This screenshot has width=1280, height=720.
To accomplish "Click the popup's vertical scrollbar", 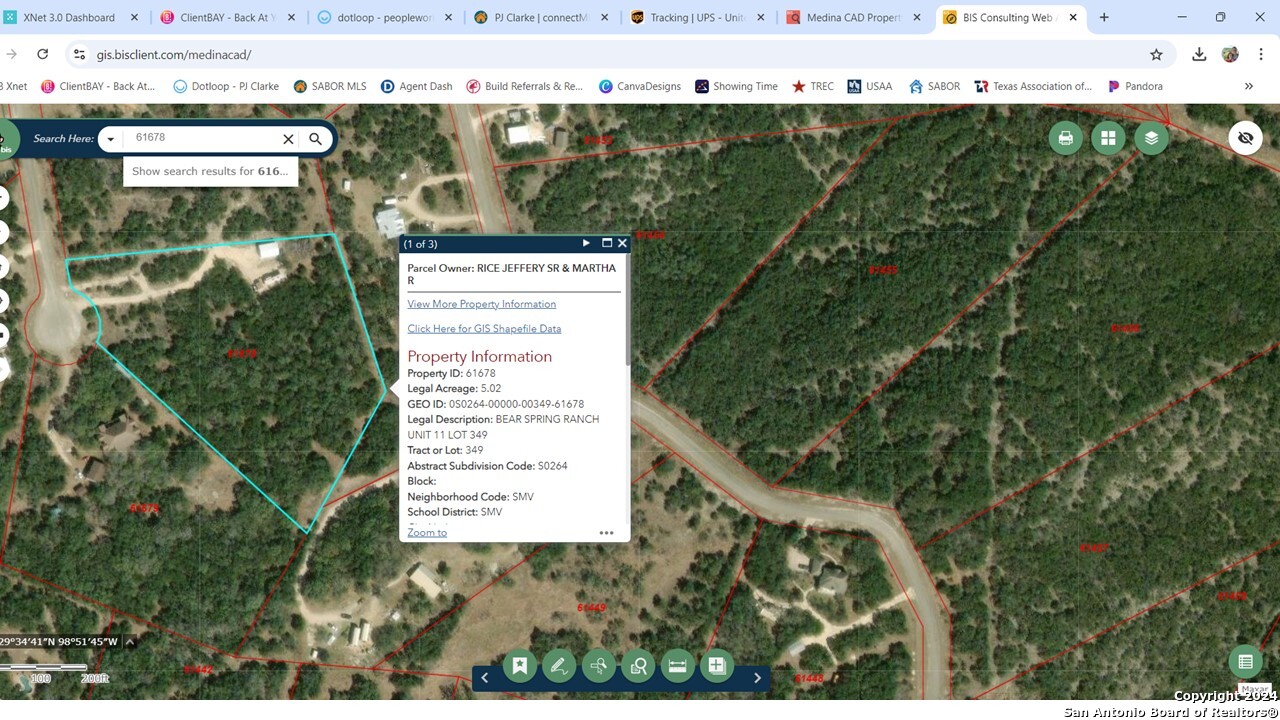I will [627, 312].
